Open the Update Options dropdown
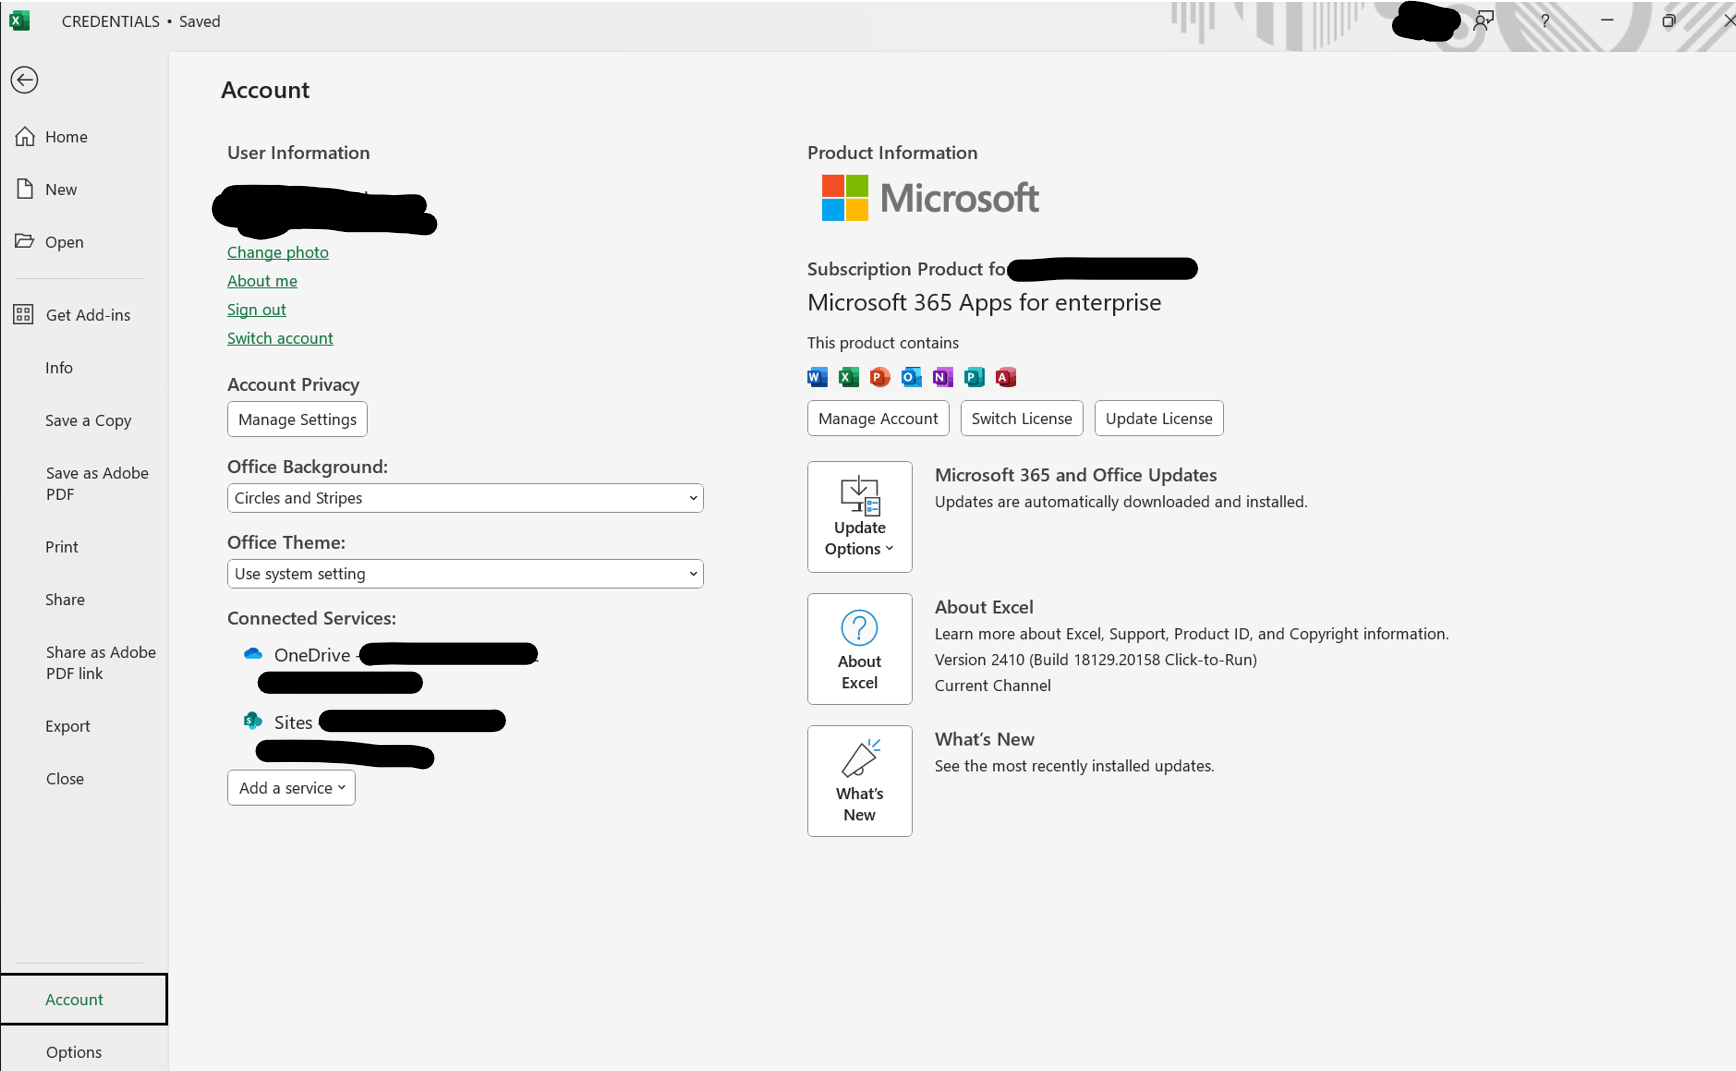This screenshot has width=1736, height=1071. (x=860, y=517)
